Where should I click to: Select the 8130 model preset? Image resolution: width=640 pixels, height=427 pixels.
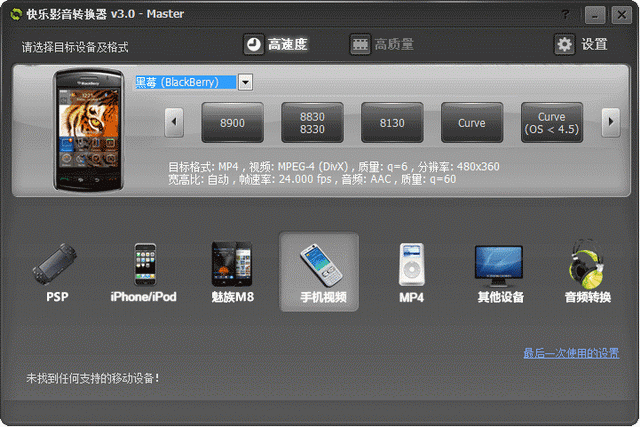tap(392, 122)
